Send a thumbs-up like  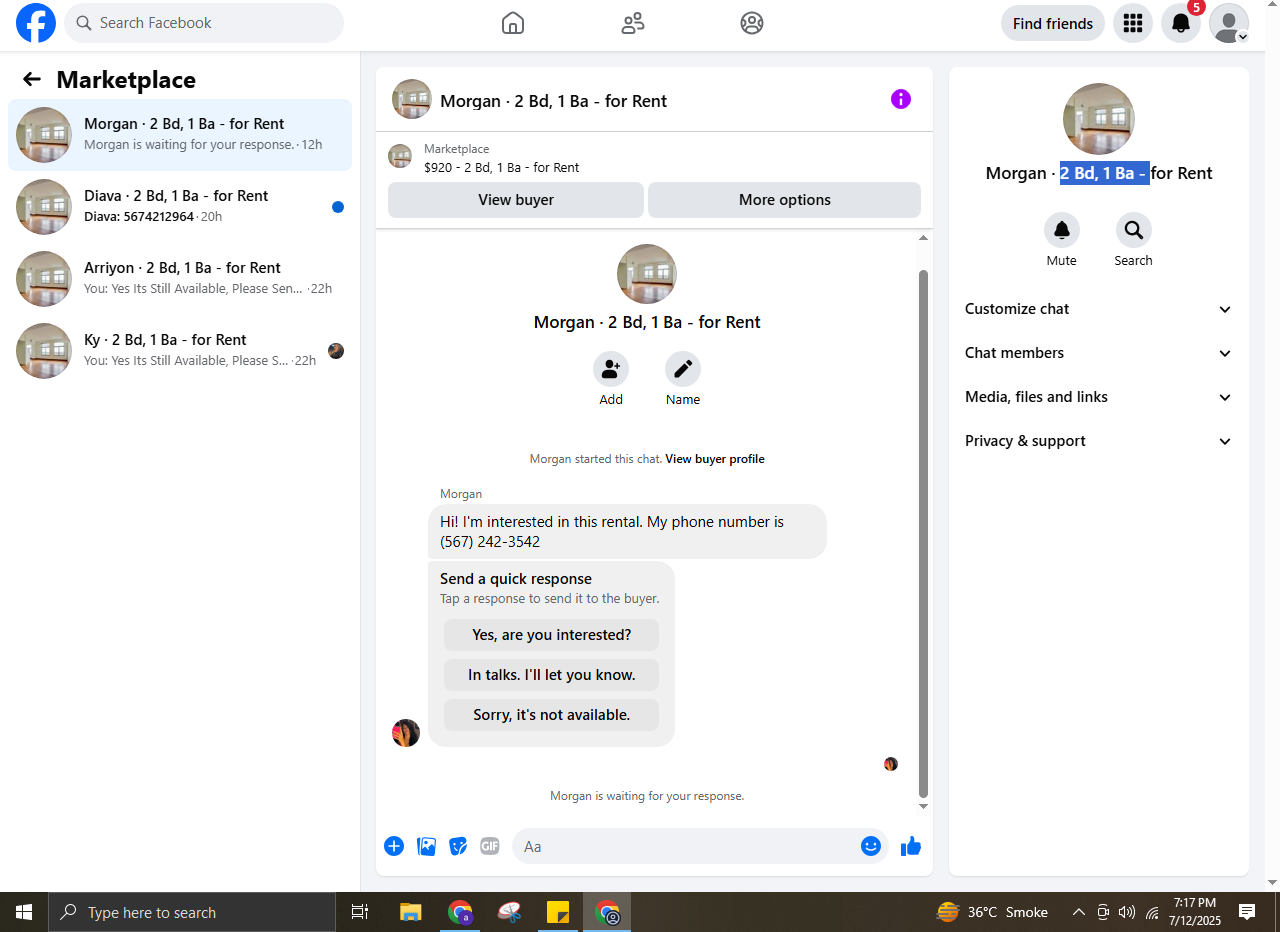(x=911, y=846)
